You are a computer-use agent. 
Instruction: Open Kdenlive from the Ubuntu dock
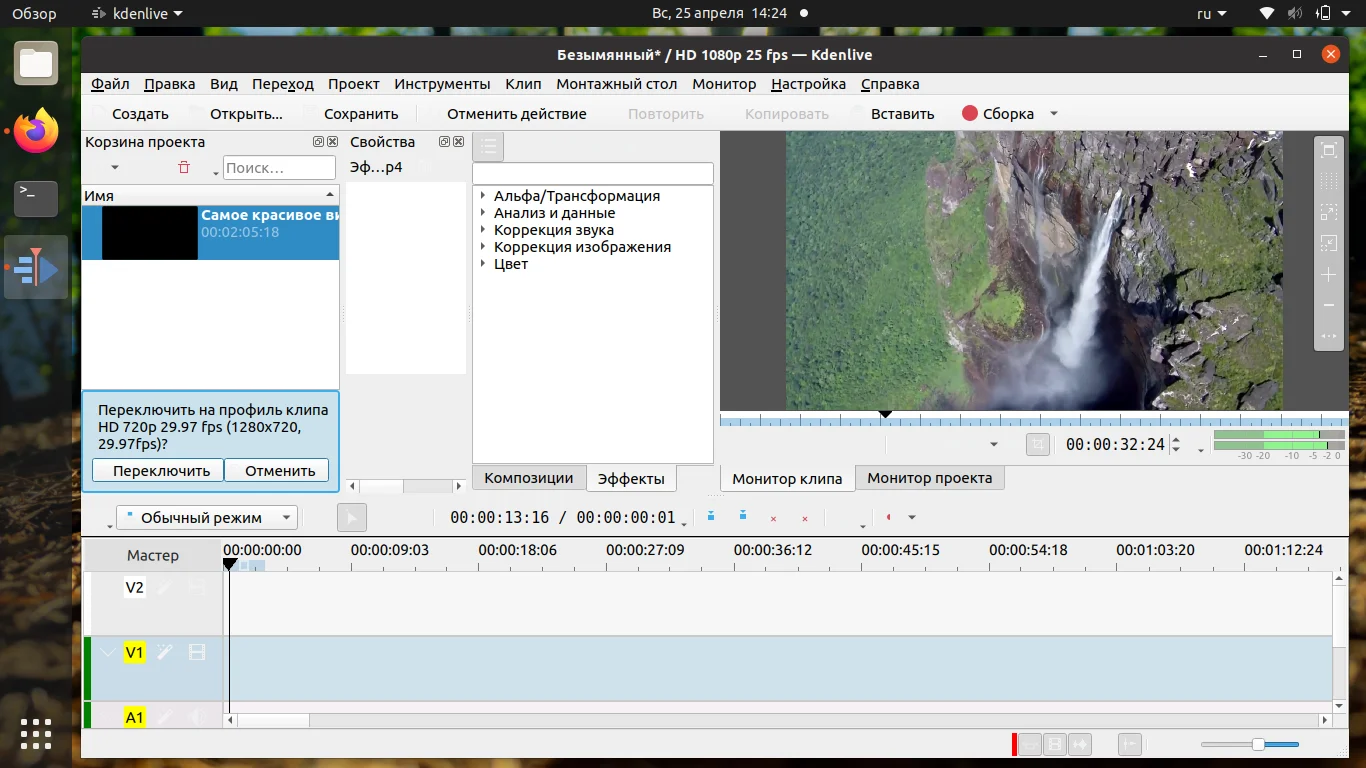pos(36,267)
